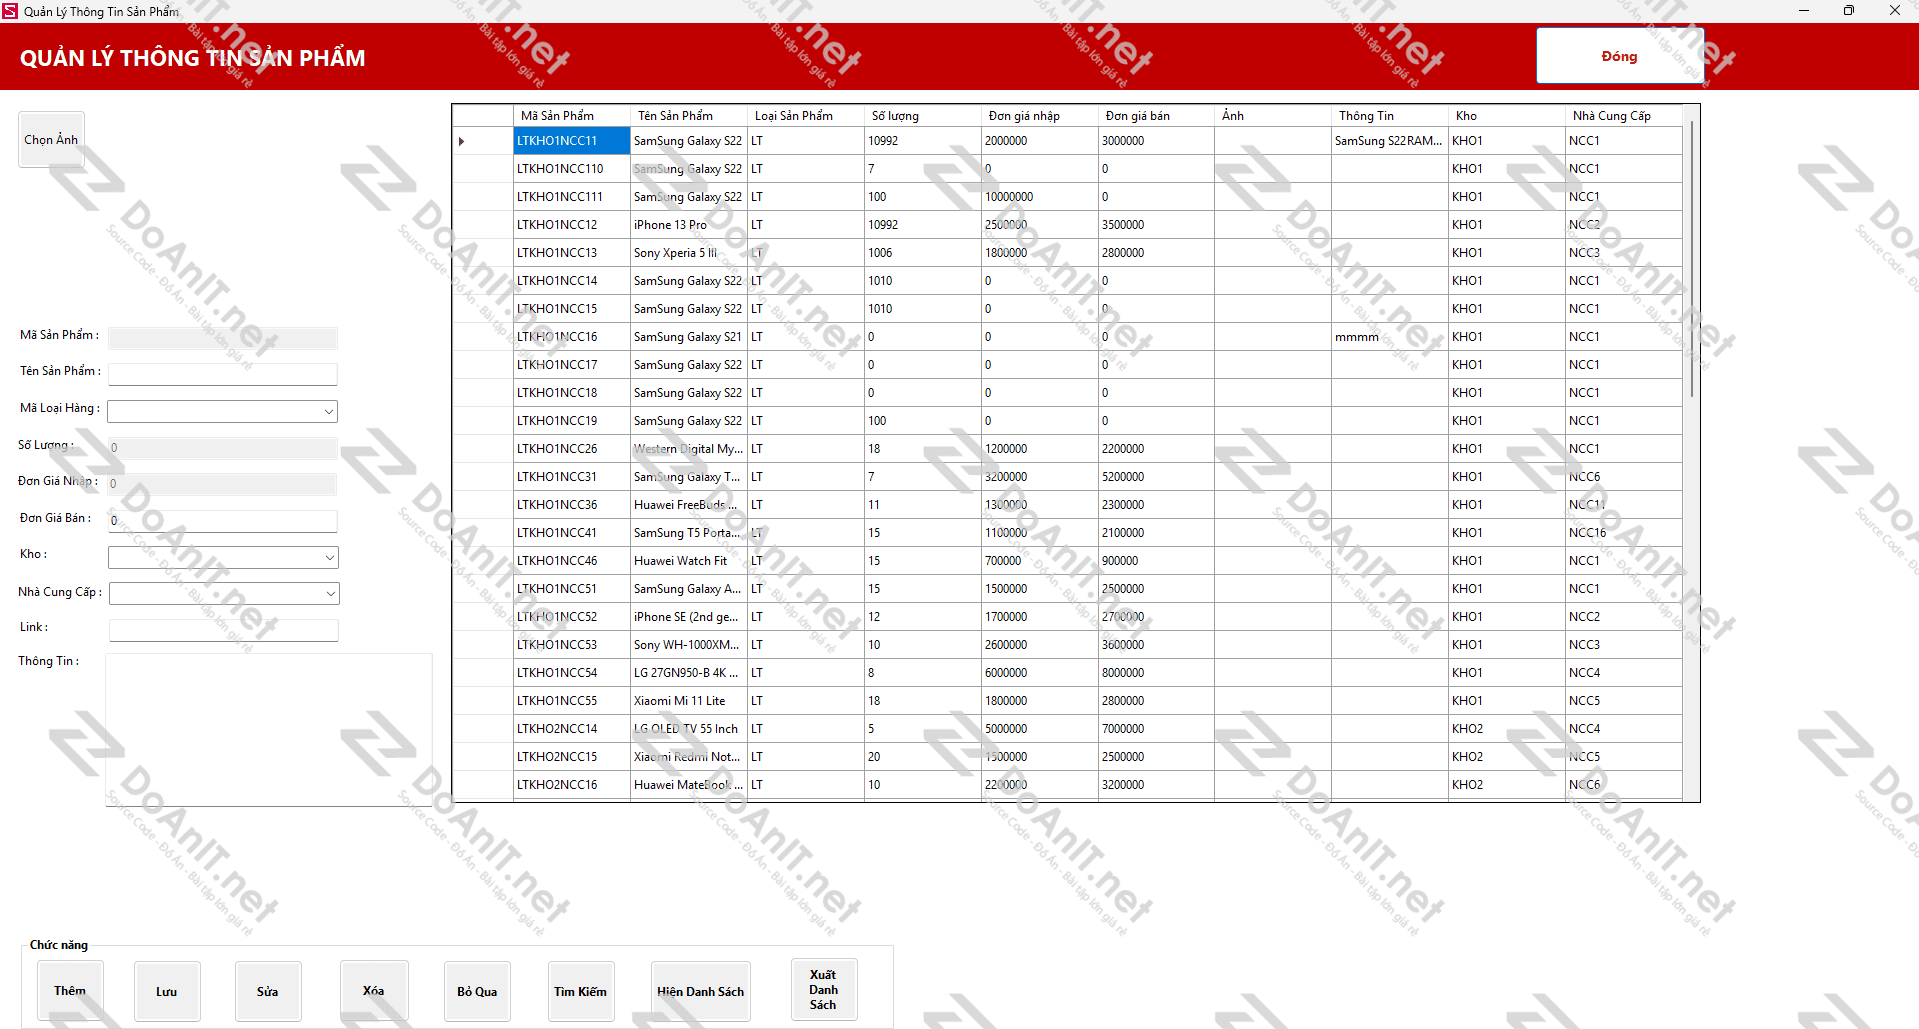Click the Thêm button
Screen dimensions: 1919x1029
coord(70,991)
